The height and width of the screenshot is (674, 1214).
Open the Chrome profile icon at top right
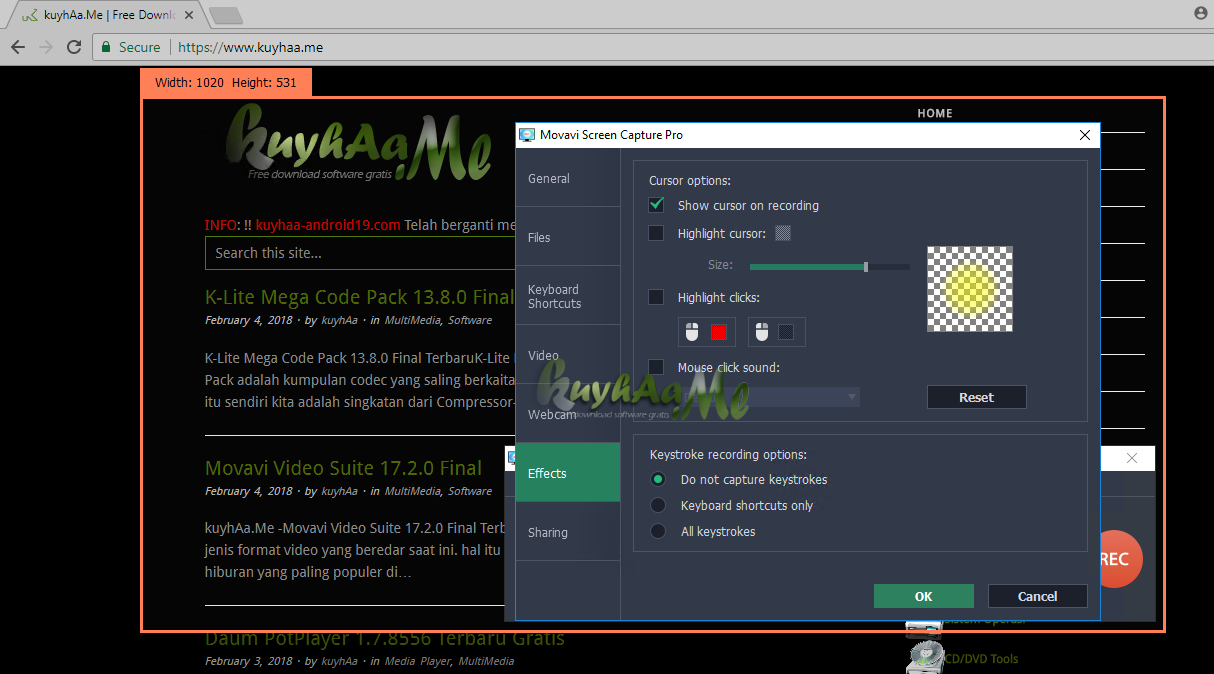(x=1201, y=13)
